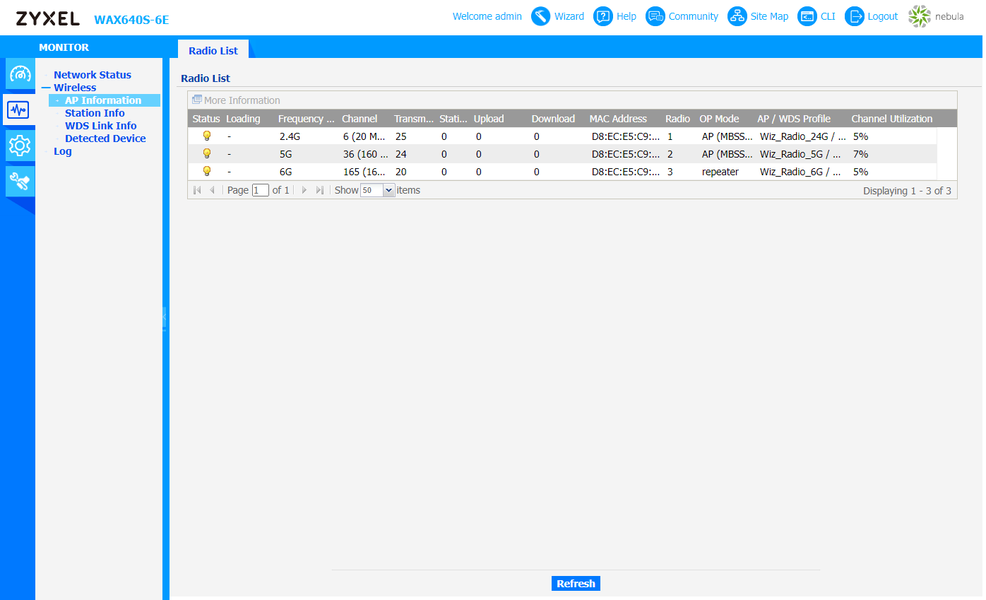Open the Dashboard gauge icon in sidebar
Viewport: 986px width, 600px height.
[x=19, y=75]
